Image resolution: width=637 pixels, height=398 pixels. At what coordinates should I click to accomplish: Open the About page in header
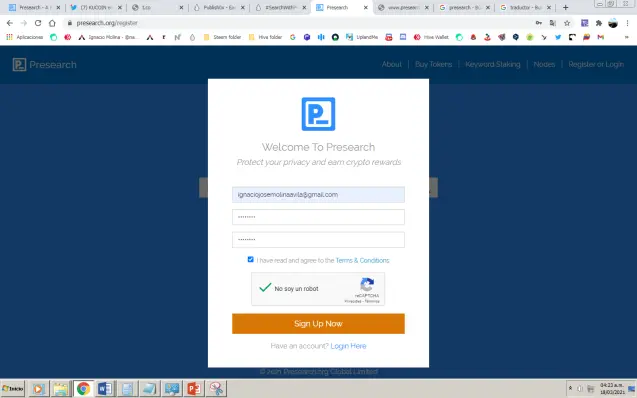392,64
